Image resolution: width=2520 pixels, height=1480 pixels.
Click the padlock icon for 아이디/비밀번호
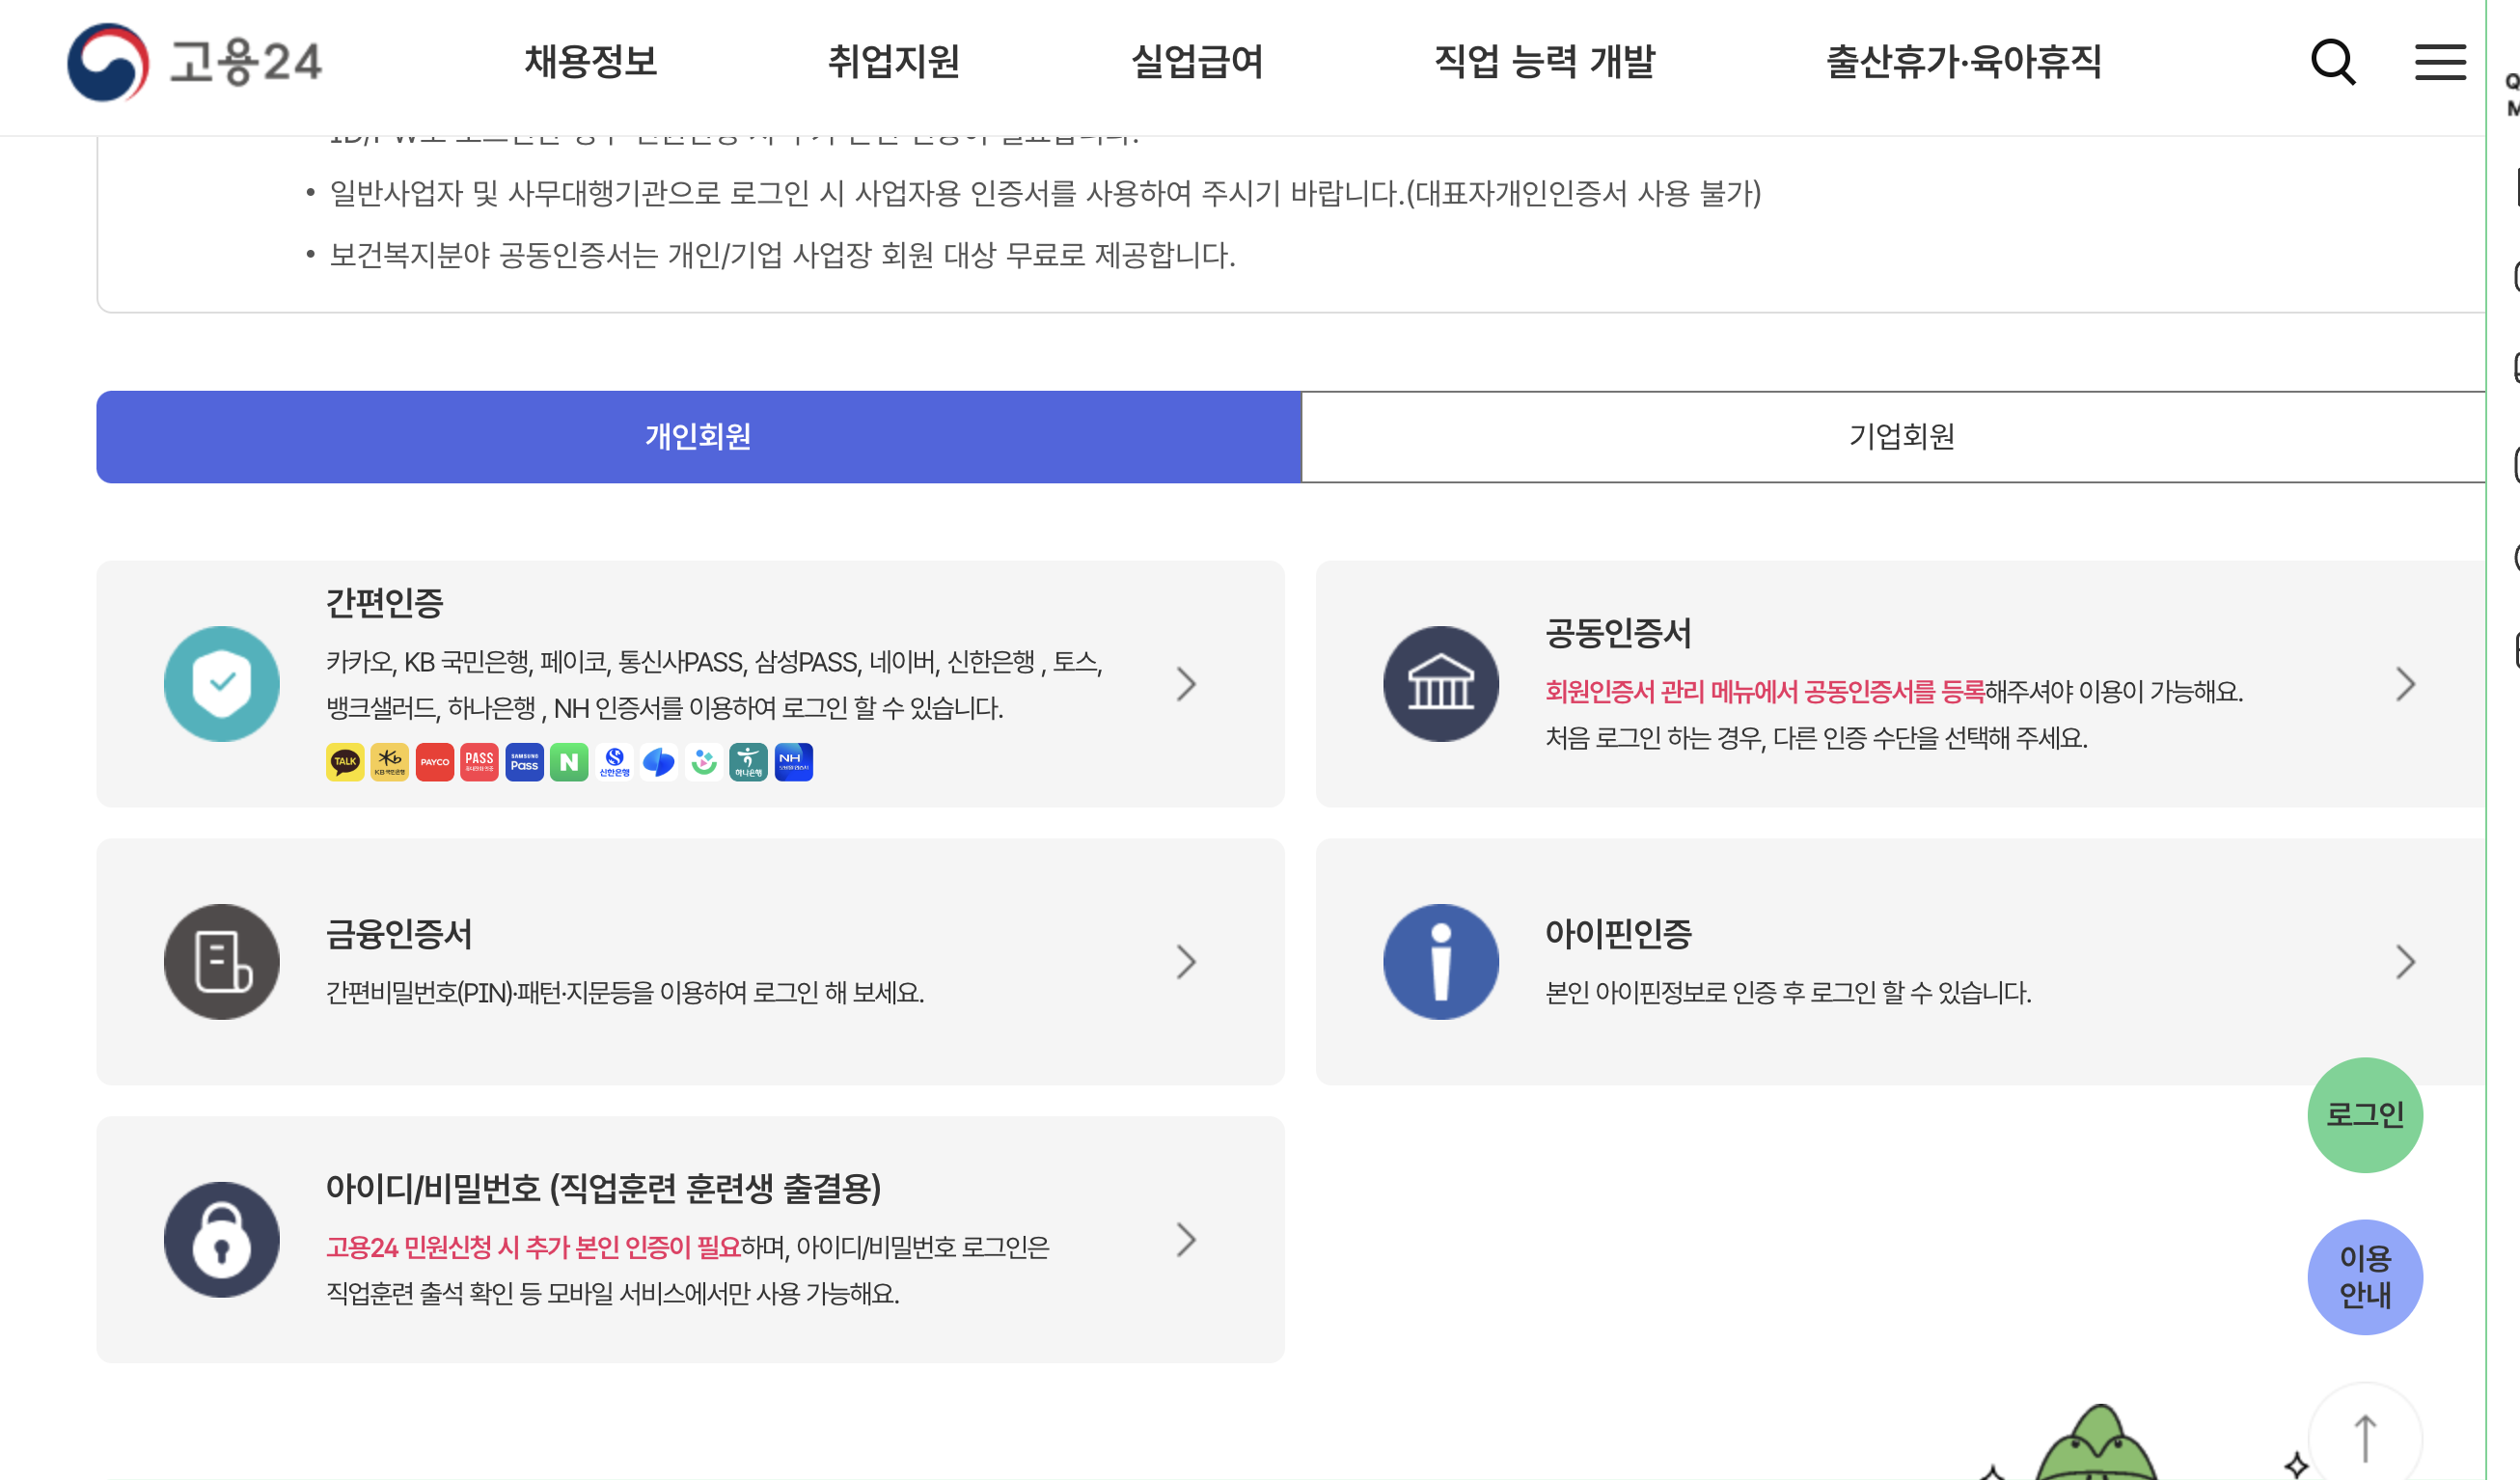(x=221, y=1240)
